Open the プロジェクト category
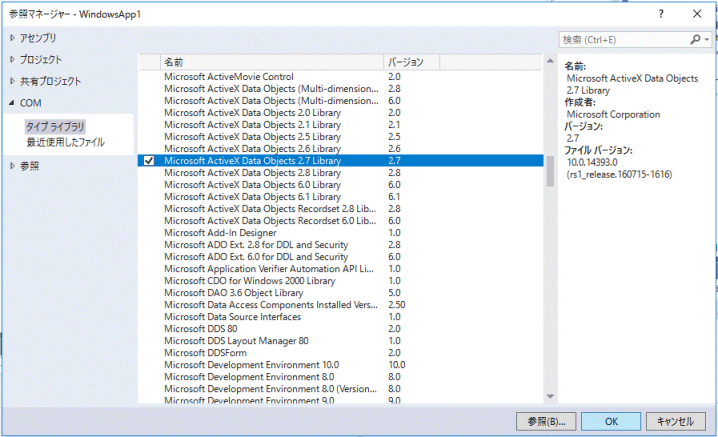This screenshot has height=437, width=718. pyautogui.click(x=41, y=60)
